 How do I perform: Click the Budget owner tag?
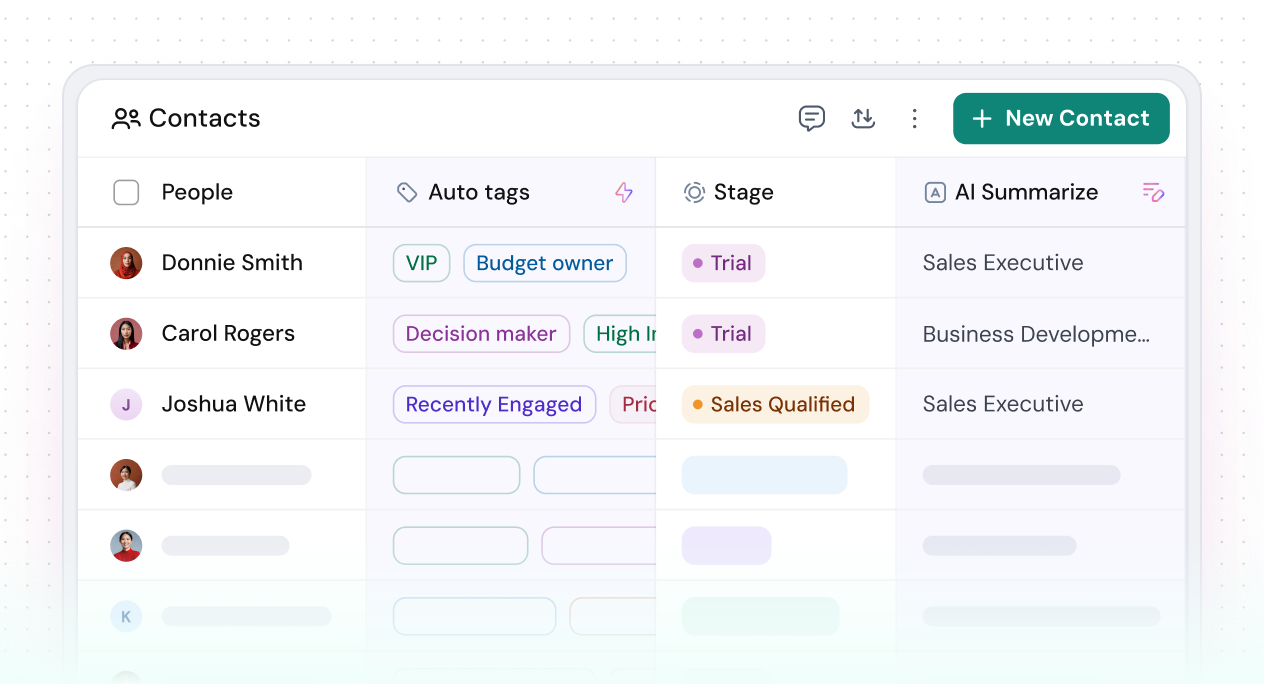pyautogui.click(x=544, y=263)
